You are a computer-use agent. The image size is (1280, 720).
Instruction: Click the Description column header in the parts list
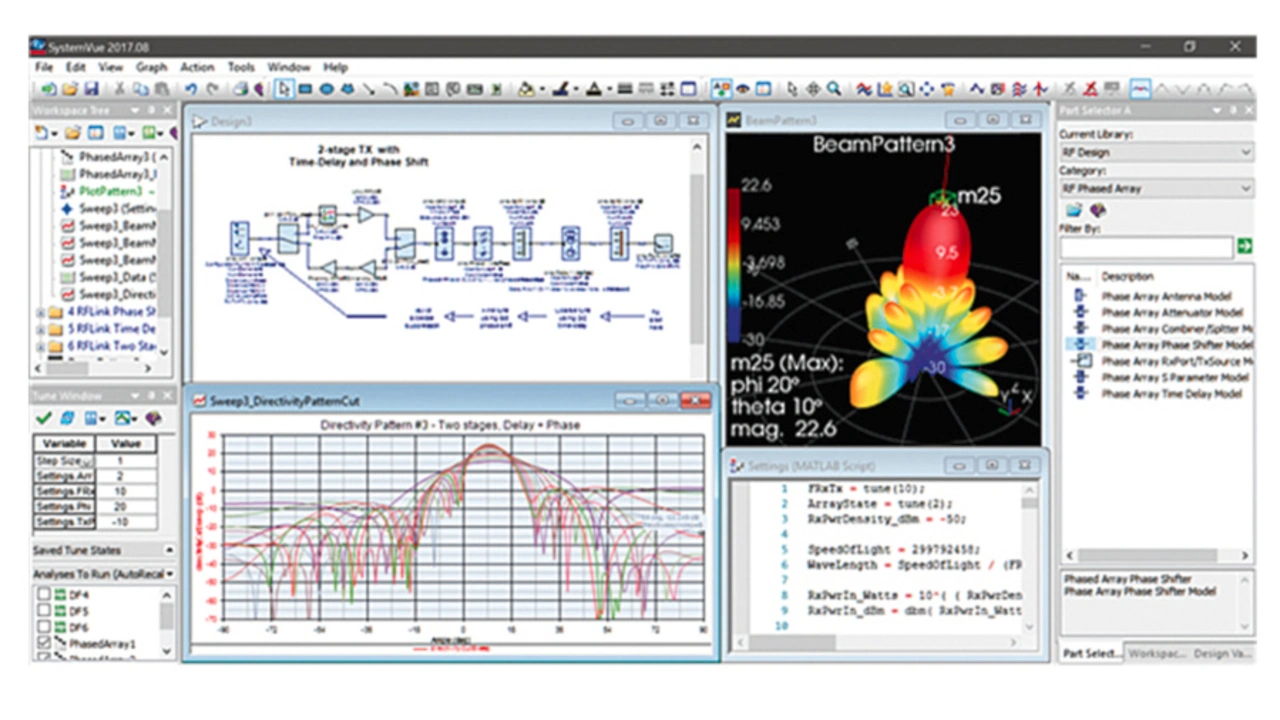pyautogui.click(x=1127, y=276)
